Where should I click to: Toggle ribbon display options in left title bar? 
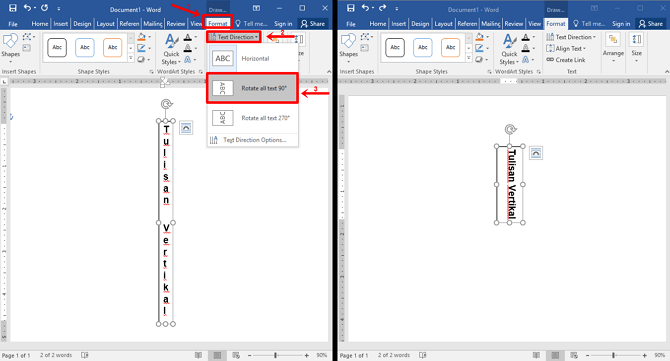click(x=256, y=8)
